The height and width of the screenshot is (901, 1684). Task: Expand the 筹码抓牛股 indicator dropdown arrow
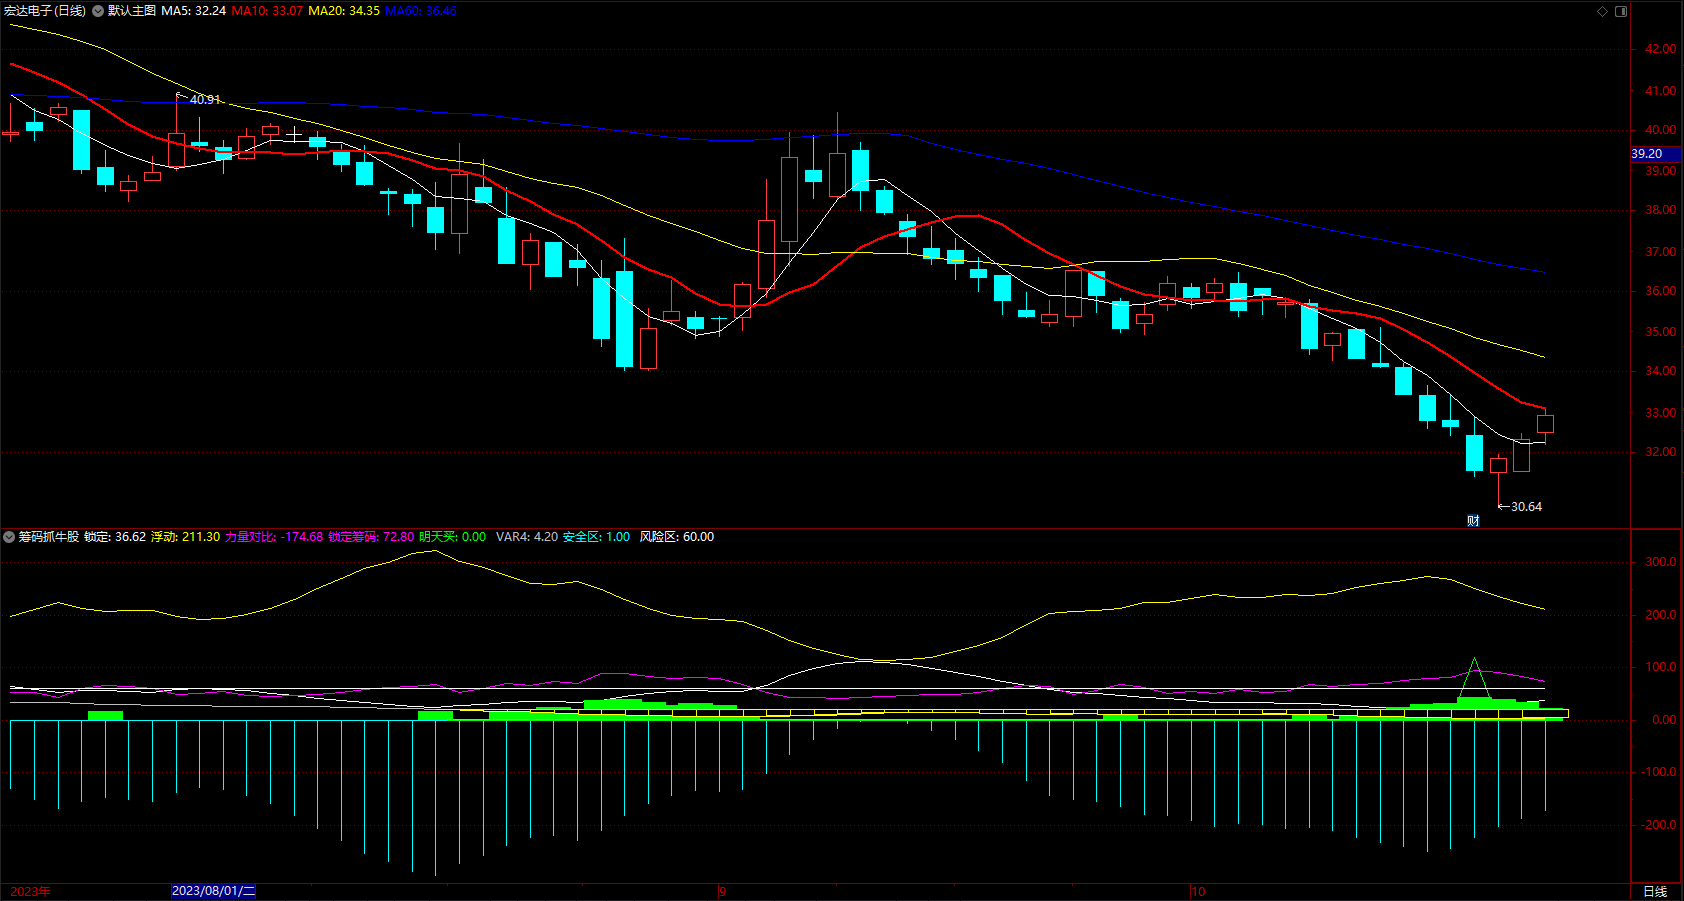9,537
